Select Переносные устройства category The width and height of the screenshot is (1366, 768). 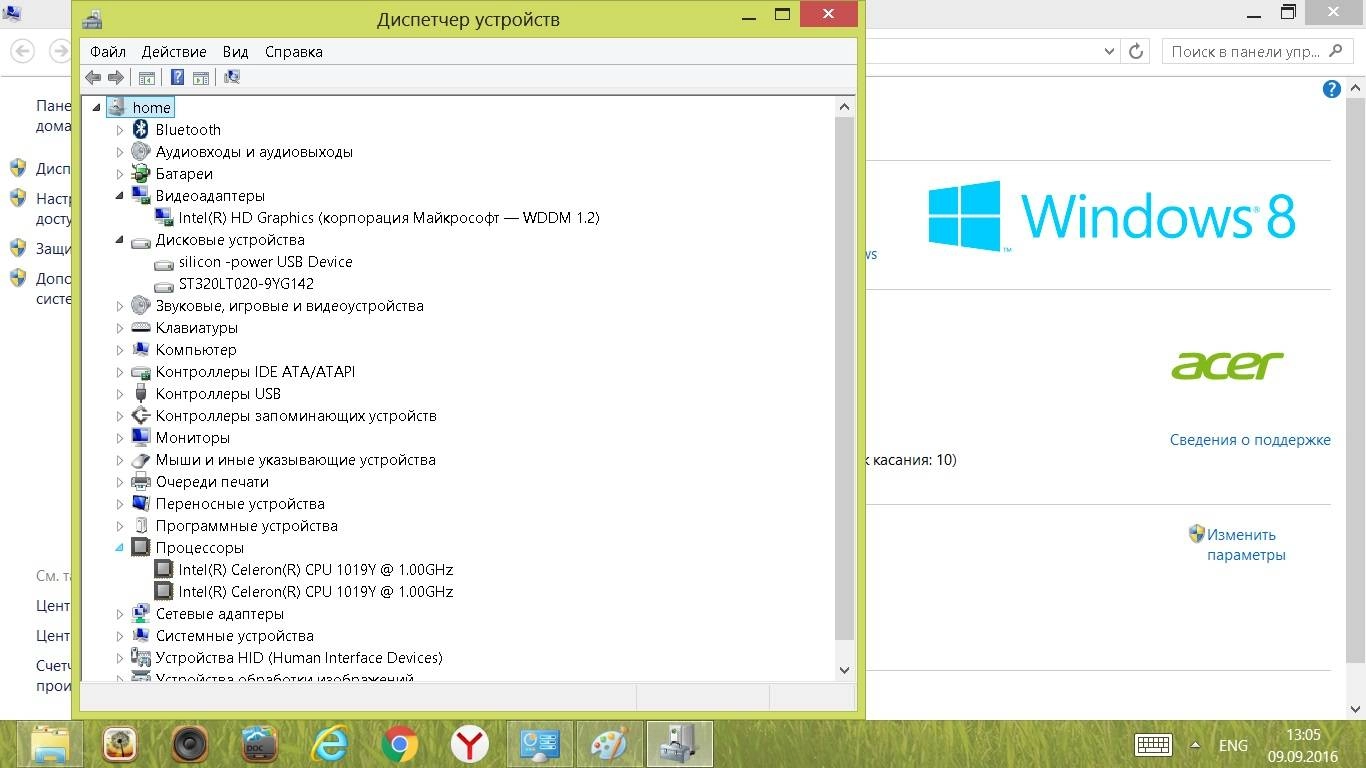click(x=240, y=503)
